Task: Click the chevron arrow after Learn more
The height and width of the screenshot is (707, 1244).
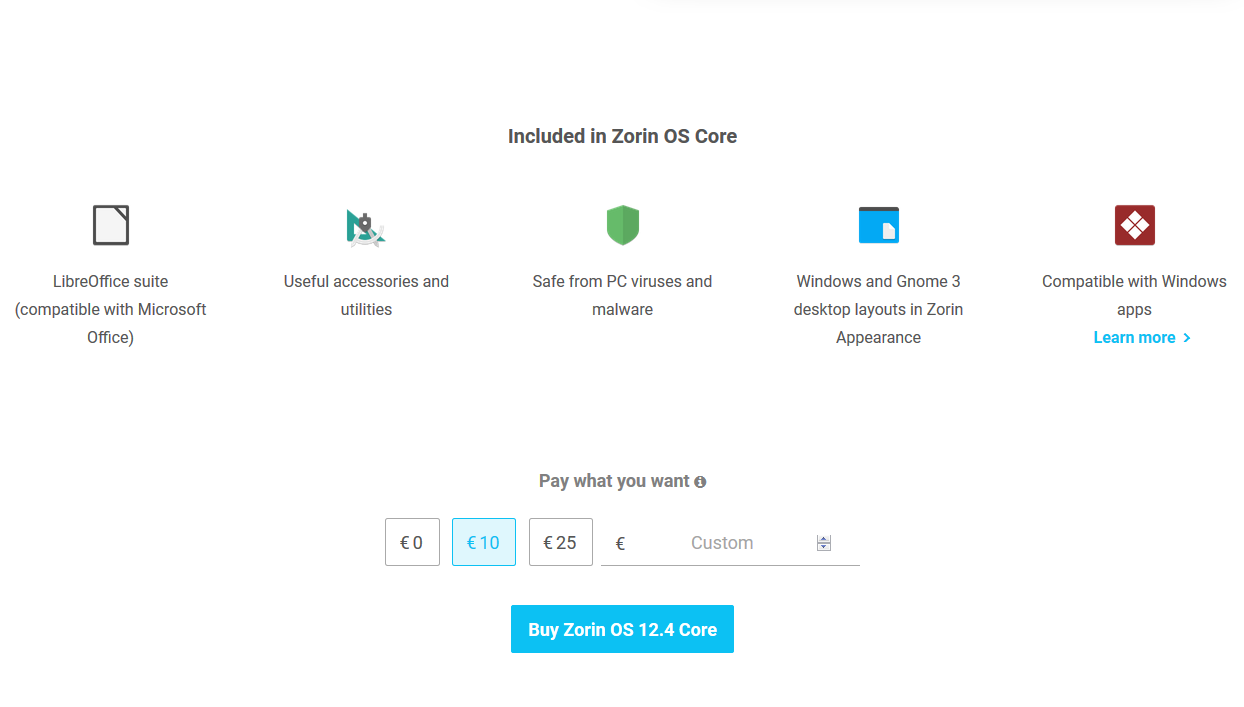Action: [x=1187, y=338]
